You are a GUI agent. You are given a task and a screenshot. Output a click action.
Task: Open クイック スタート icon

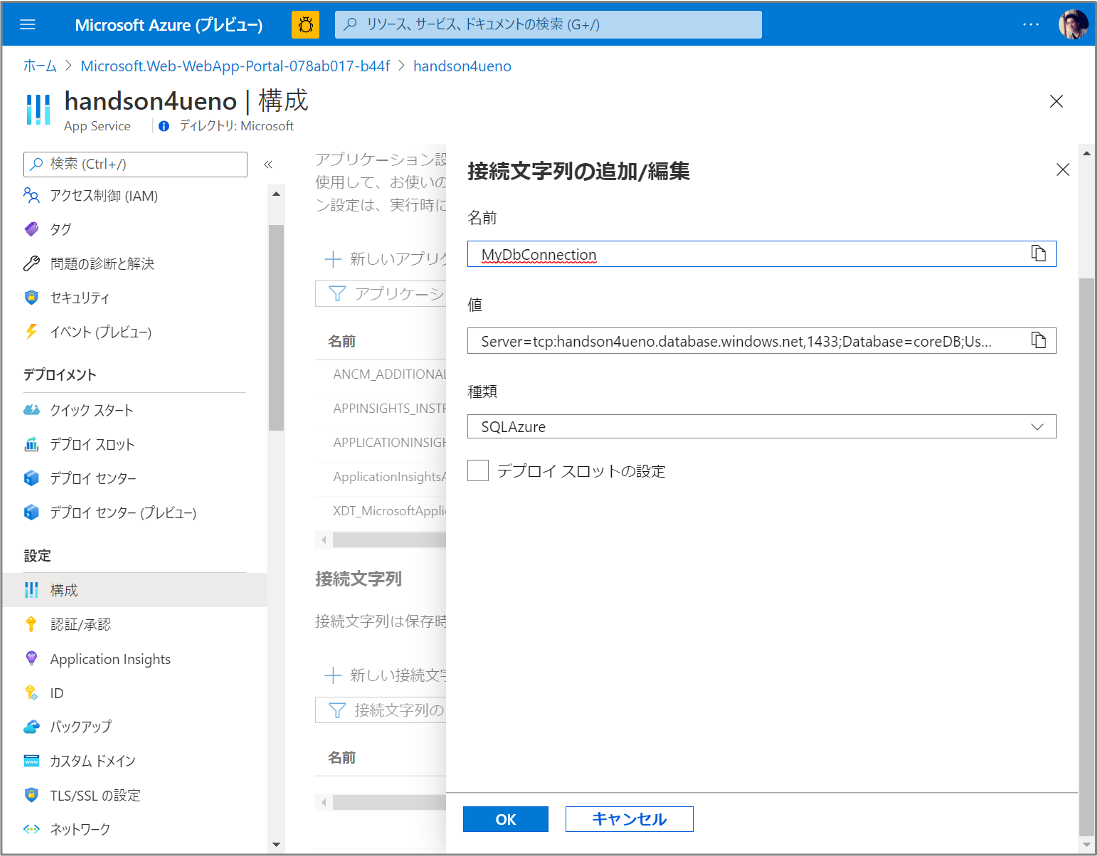tap(31, 410)
